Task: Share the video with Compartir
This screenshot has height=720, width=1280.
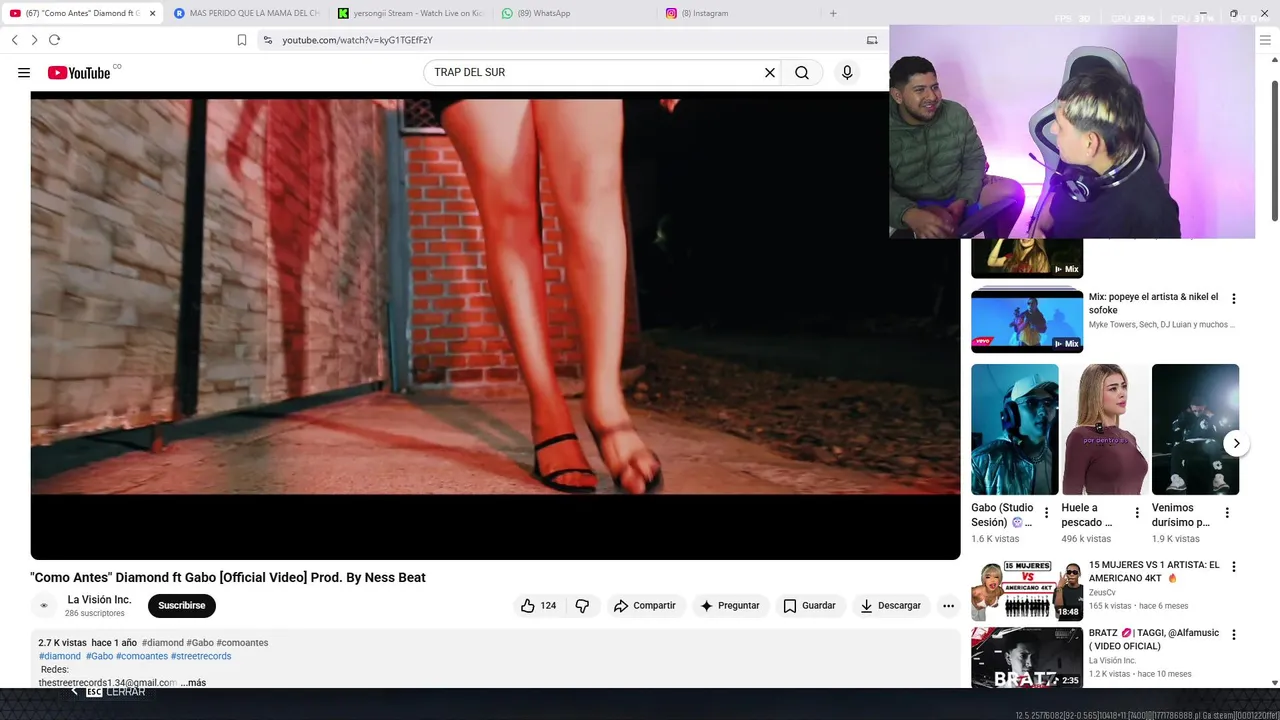Action: (645, 605)
